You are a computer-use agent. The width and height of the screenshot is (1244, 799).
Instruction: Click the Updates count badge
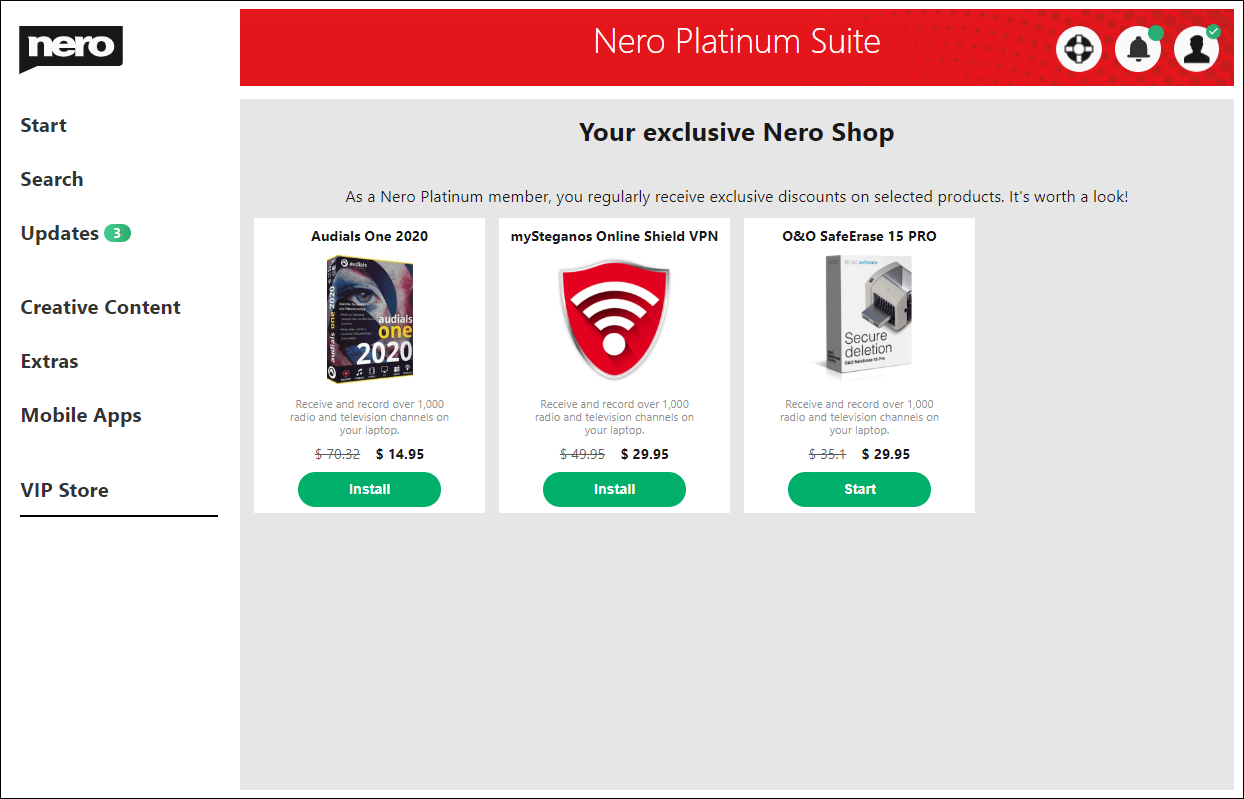pos(117,233)
